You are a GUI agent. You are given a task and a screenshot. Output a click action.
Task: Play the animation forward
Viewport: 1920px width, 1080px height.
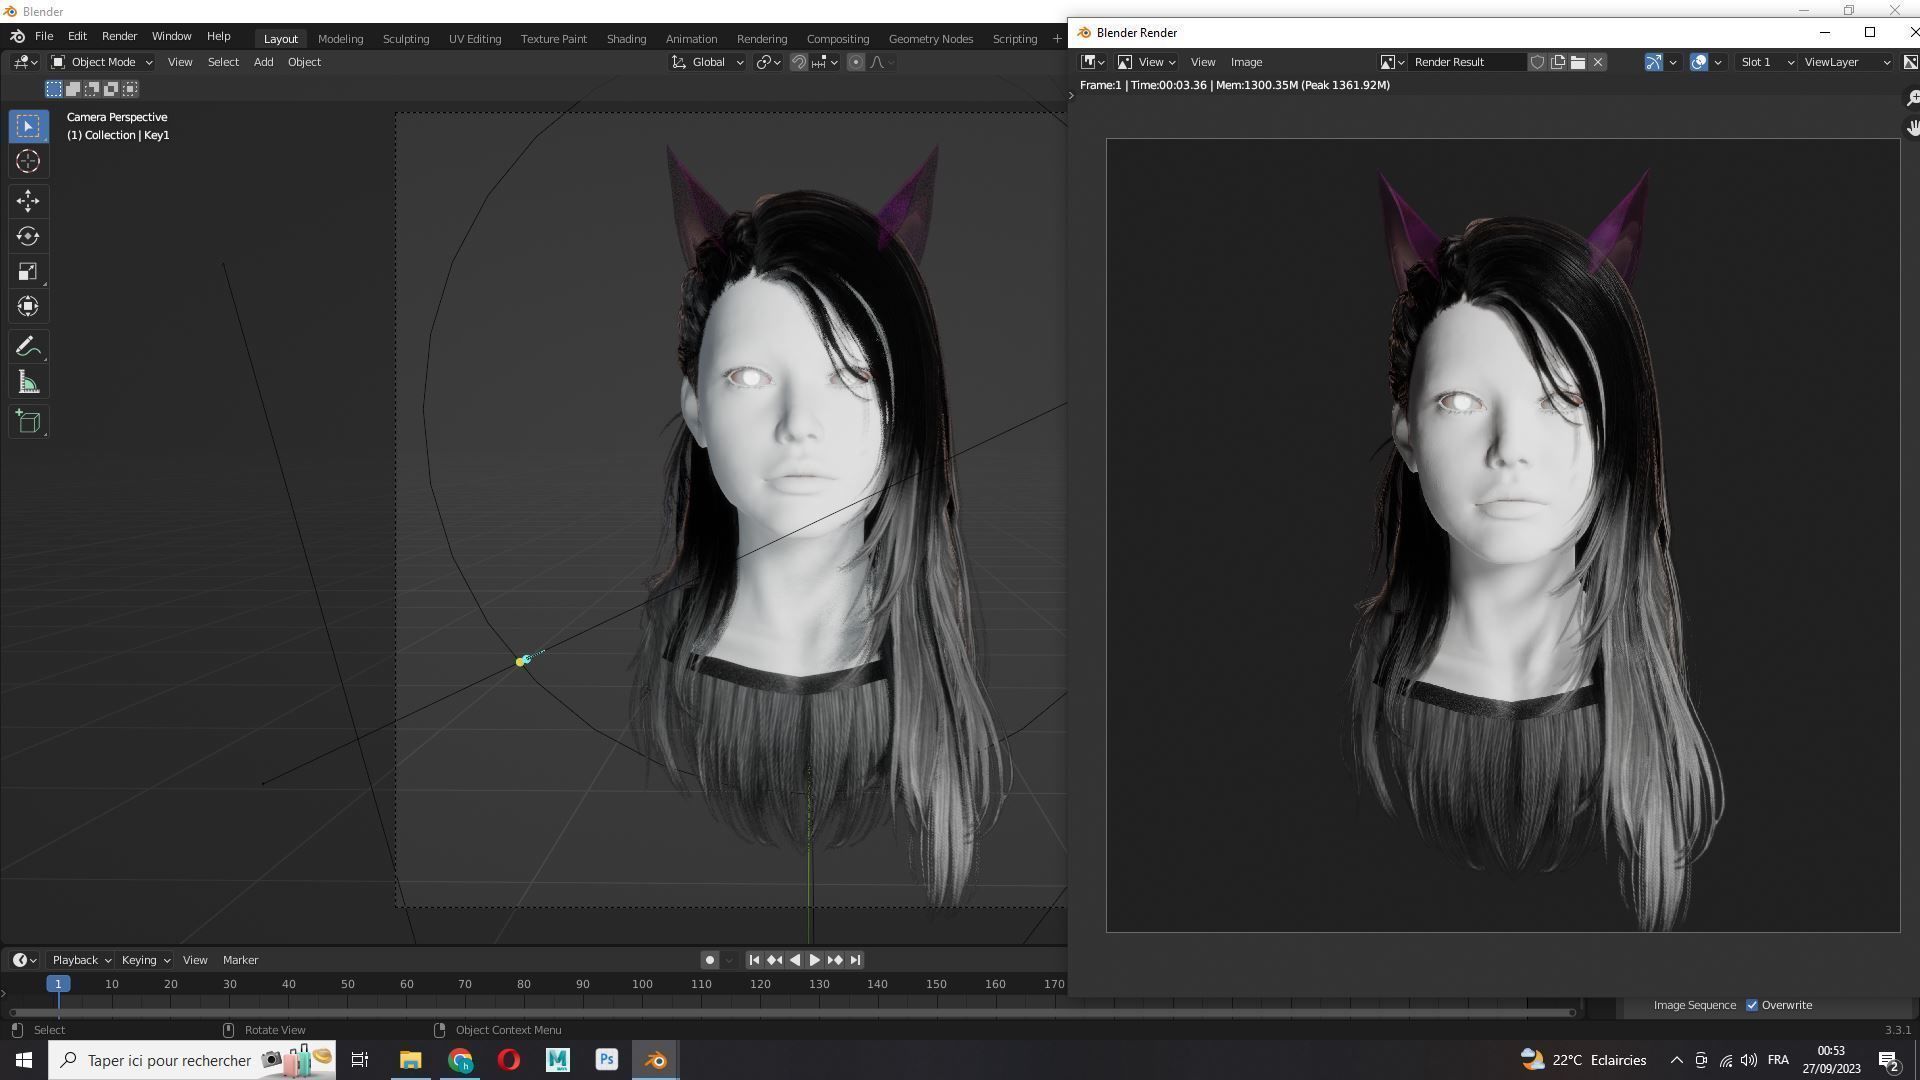coord(814,960)
